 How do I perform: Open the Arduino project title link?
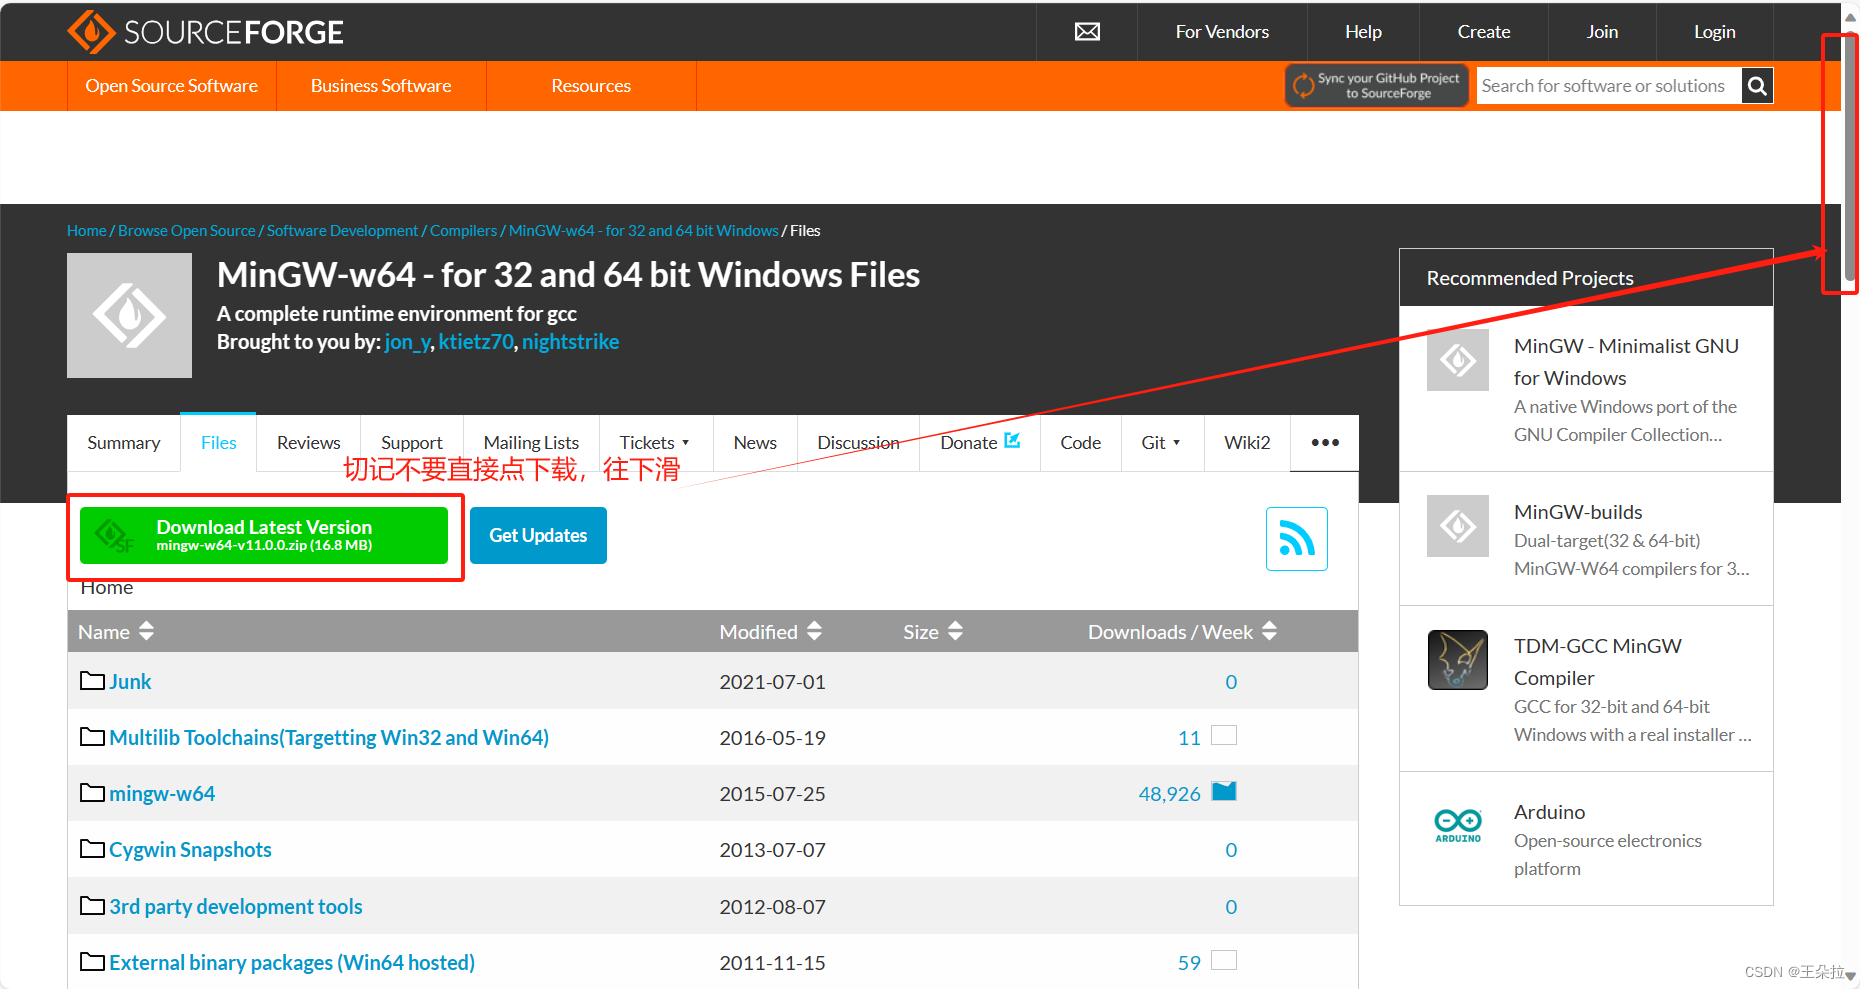pyautogui.click(x=1549, y=812)
